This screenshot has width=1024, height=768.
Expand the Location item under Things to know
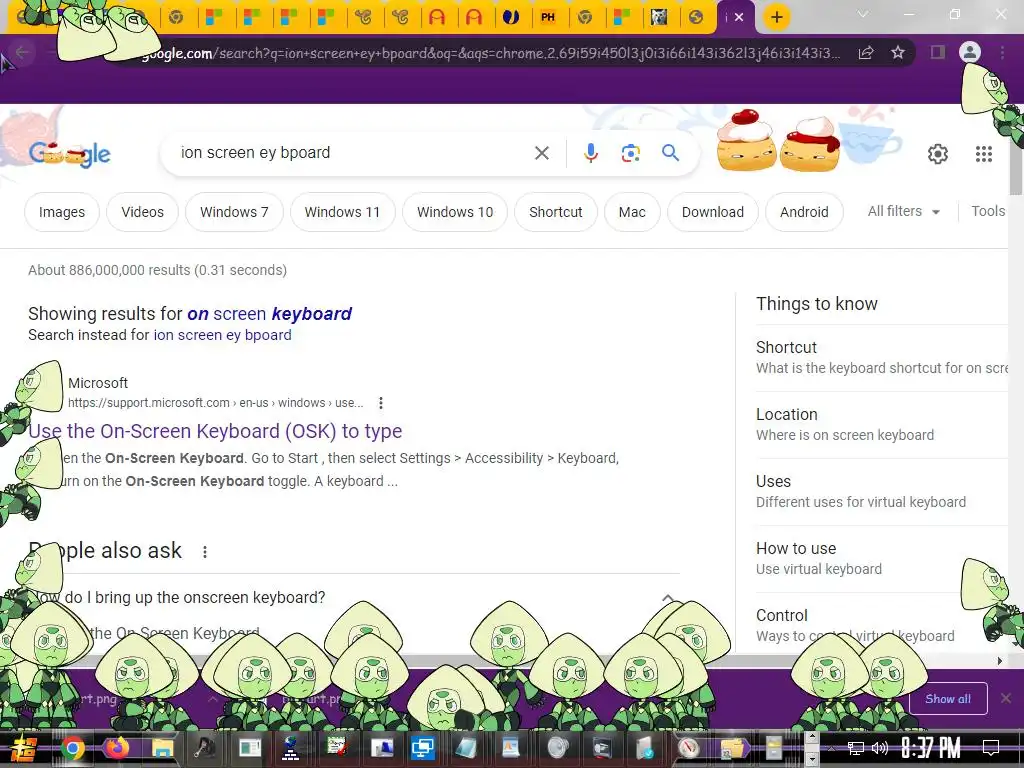(882, 424)
